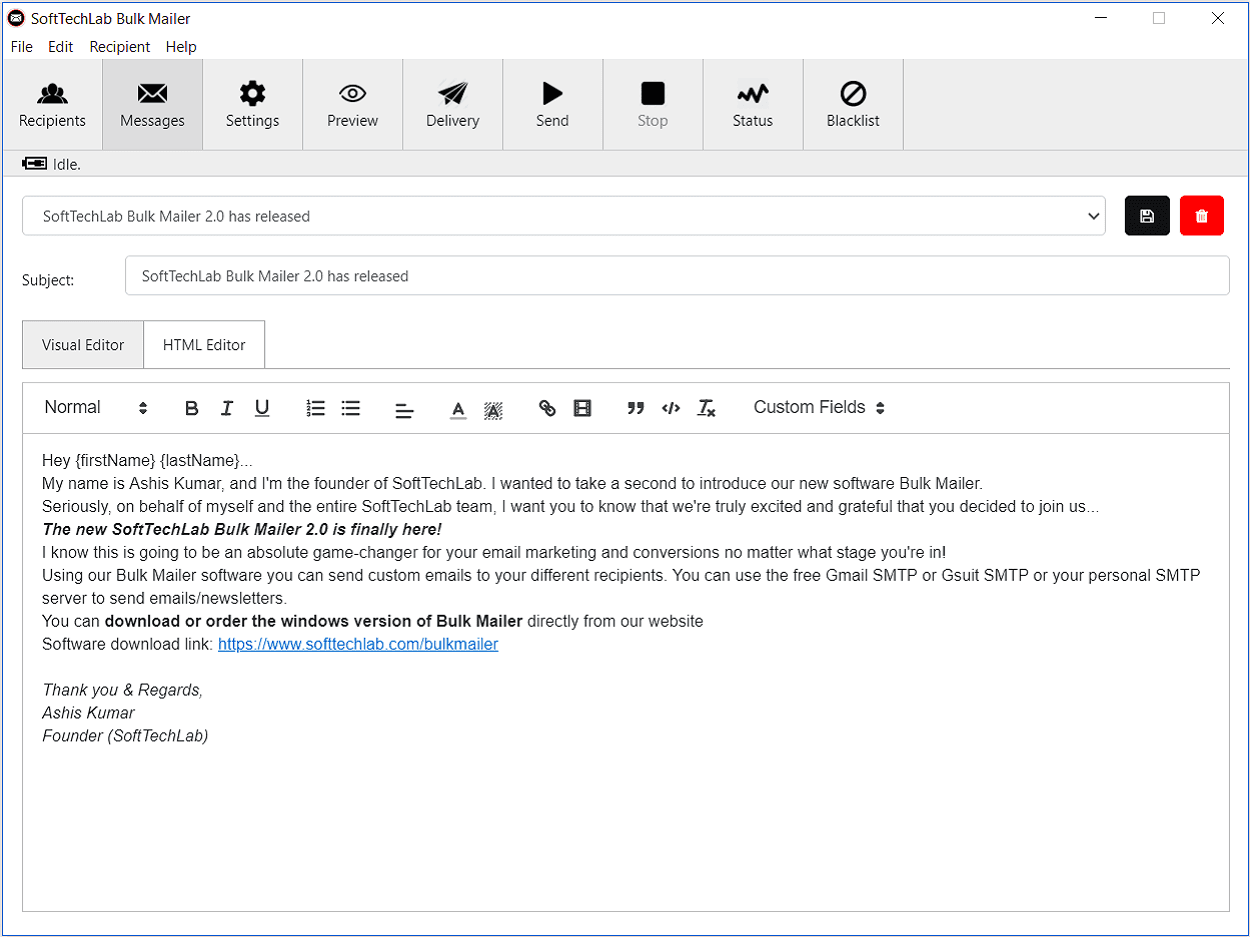The image size is (1250, 937).
Task: Apply blockquote formatting
Action: click(x=635, y=408)
